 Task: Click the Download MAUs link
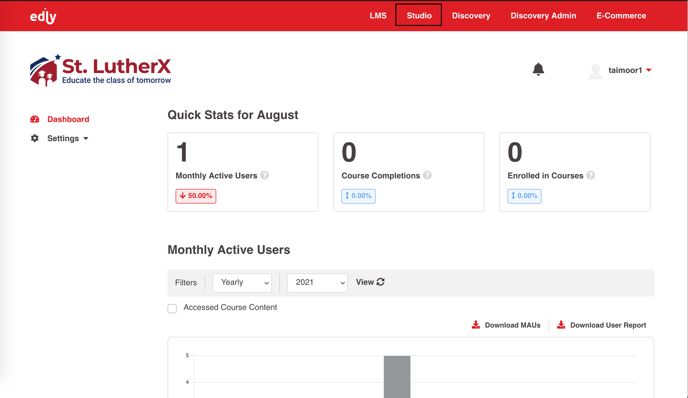pyautogui.click(x=512, y=325)
